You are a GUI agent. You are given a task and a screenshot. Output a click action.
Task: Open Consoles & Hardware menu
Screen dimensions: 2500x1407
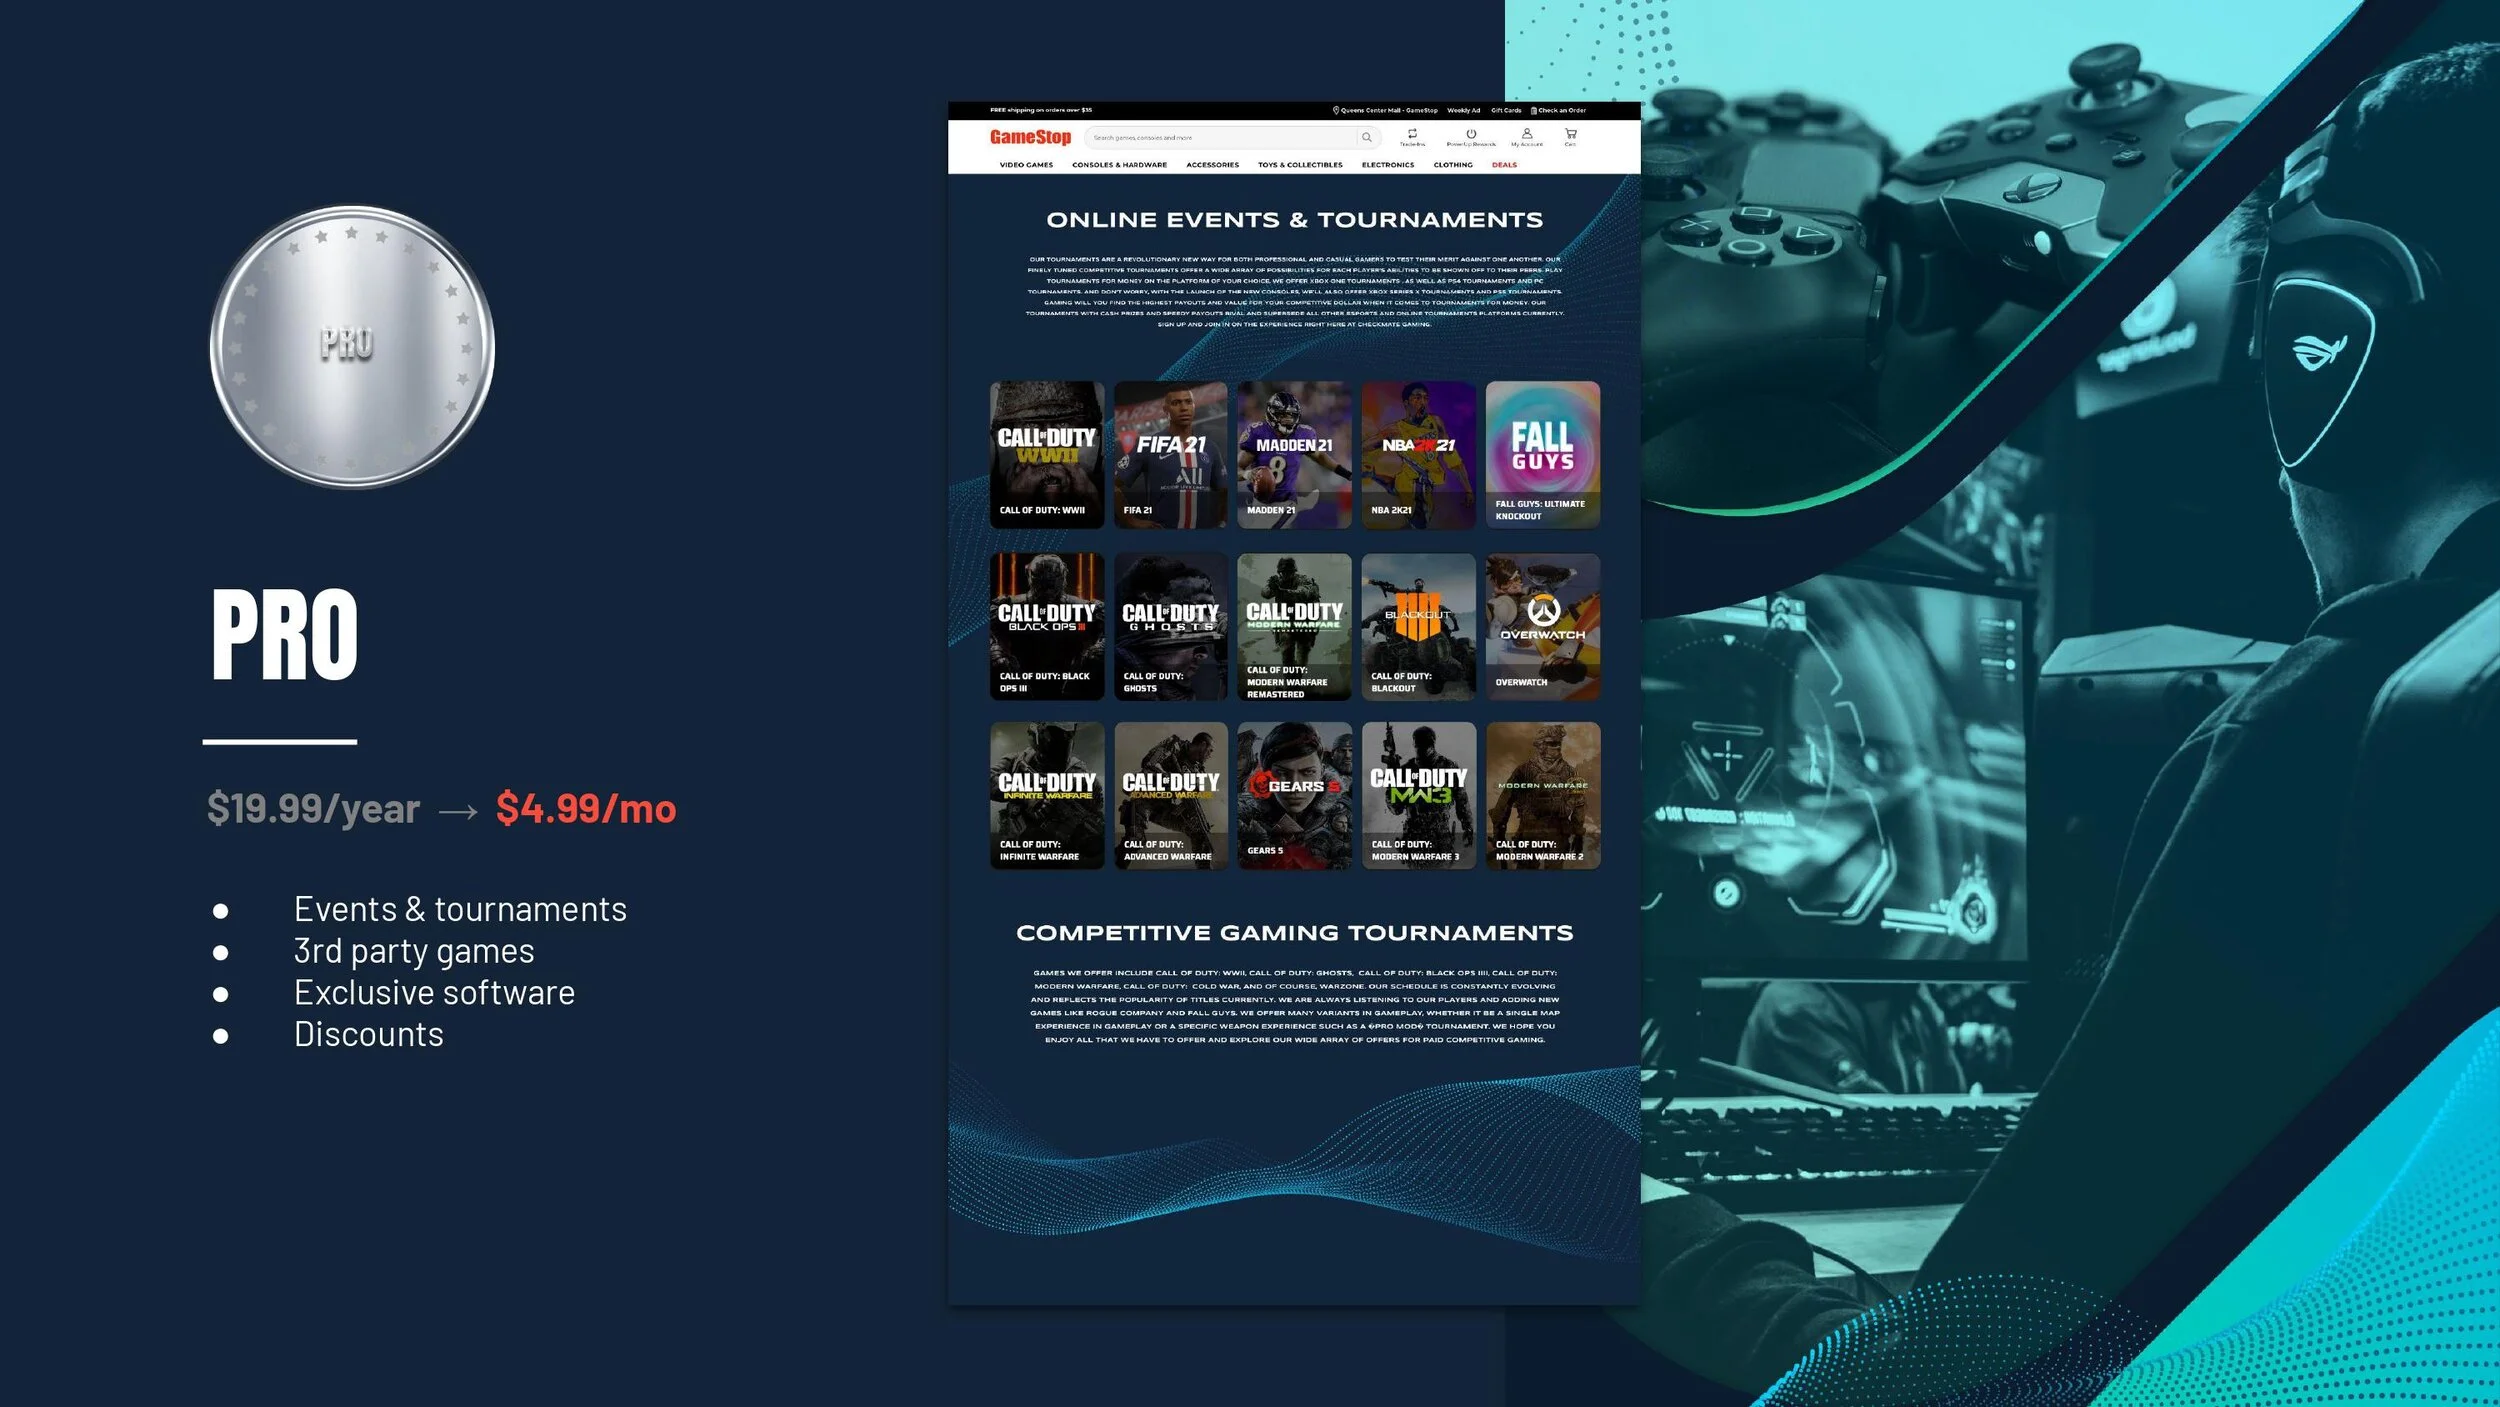coord(1119,165)
